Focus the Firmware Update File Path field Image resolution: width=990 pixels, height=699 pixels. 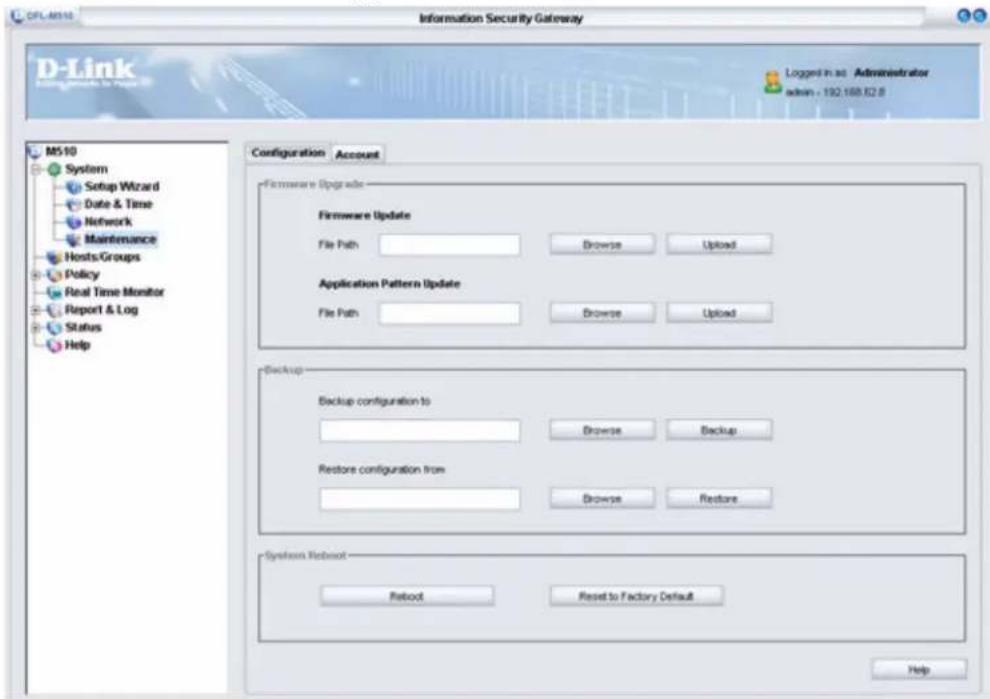coord(450,245)
